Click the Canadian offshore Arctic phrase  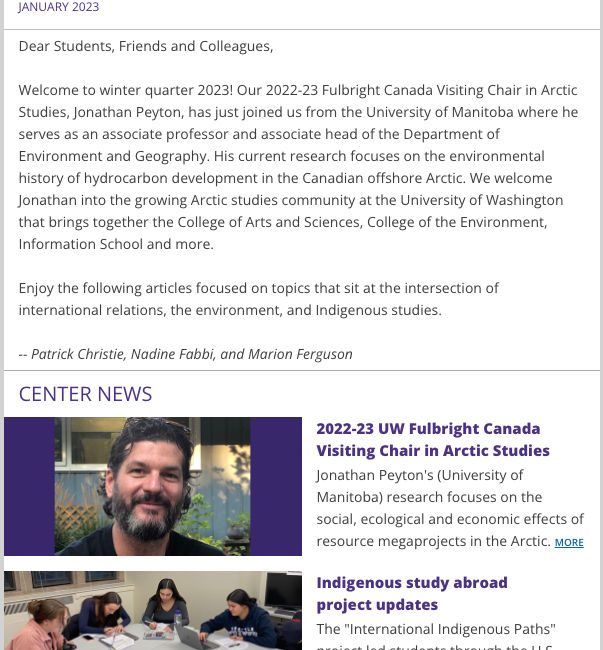(x=382, y=178)
